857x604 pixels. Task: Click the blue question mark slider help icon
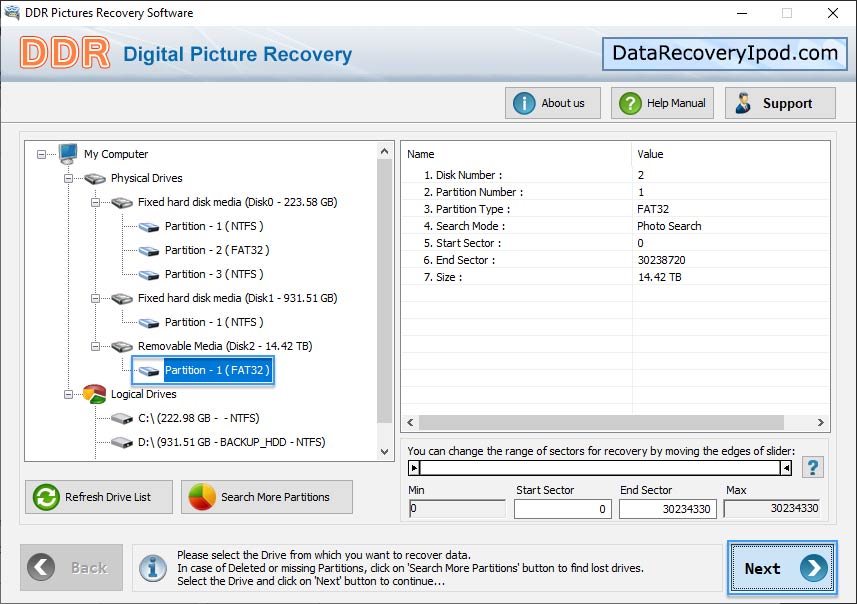[x=813, y=467]
